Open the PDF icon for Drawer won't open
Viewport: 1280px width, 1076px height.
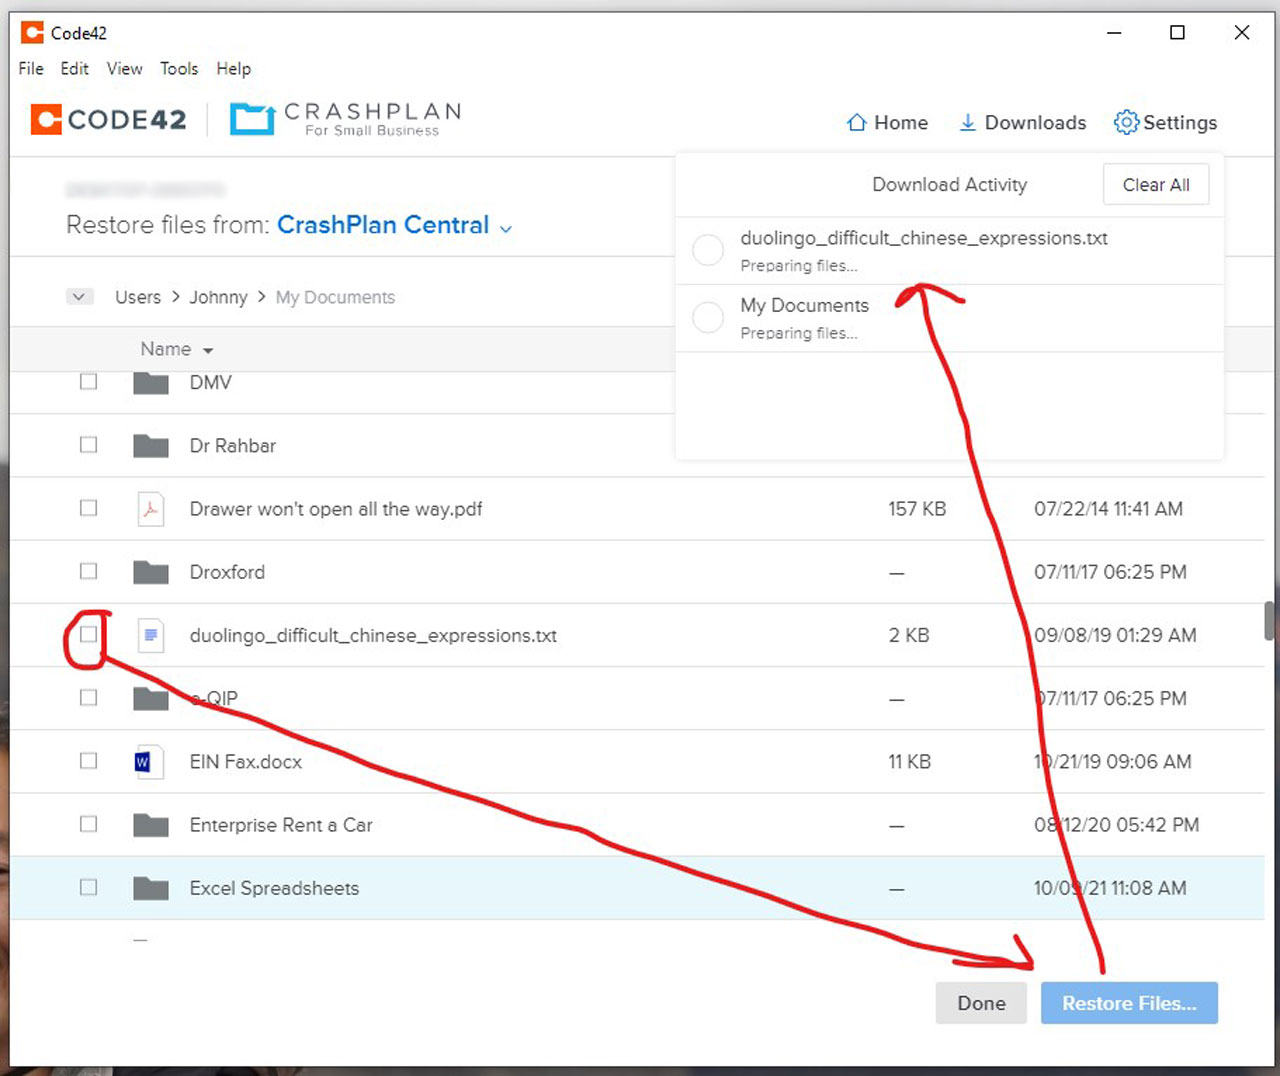[x=150, y=508]
